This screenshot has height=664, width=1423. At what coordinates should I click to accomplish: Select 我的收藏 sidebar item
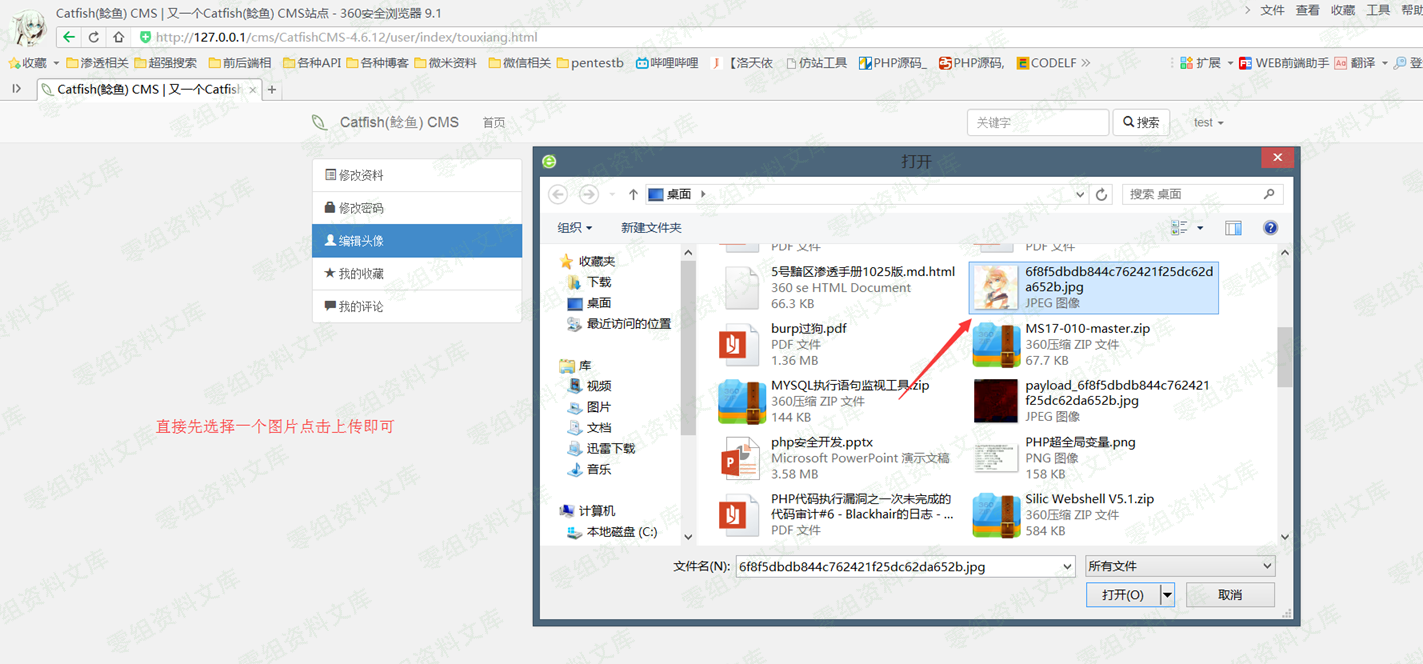coord(360,273)
